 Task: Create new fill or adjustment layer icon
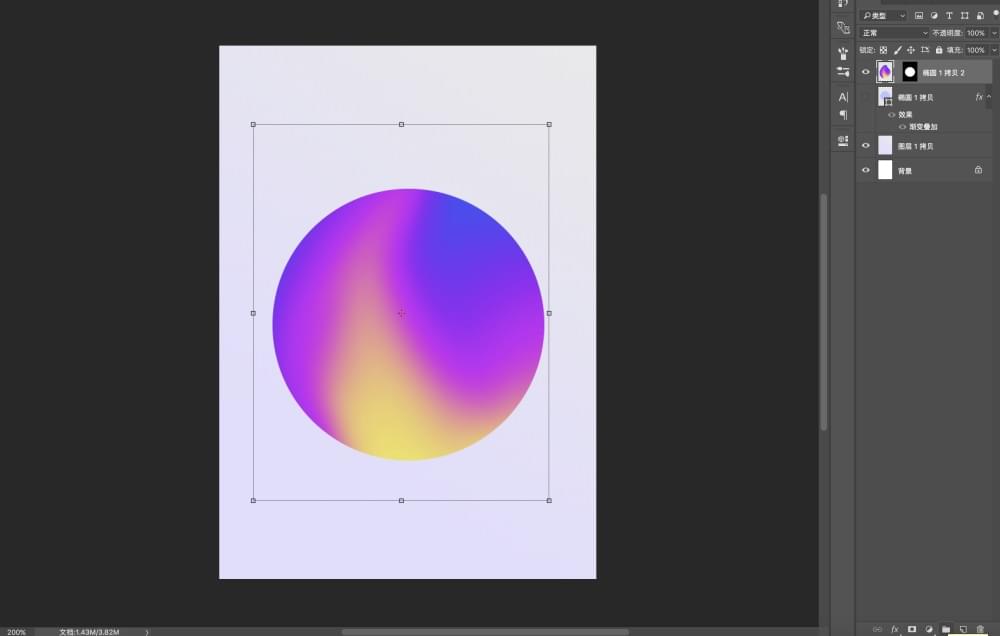click(x=929, y=630)
